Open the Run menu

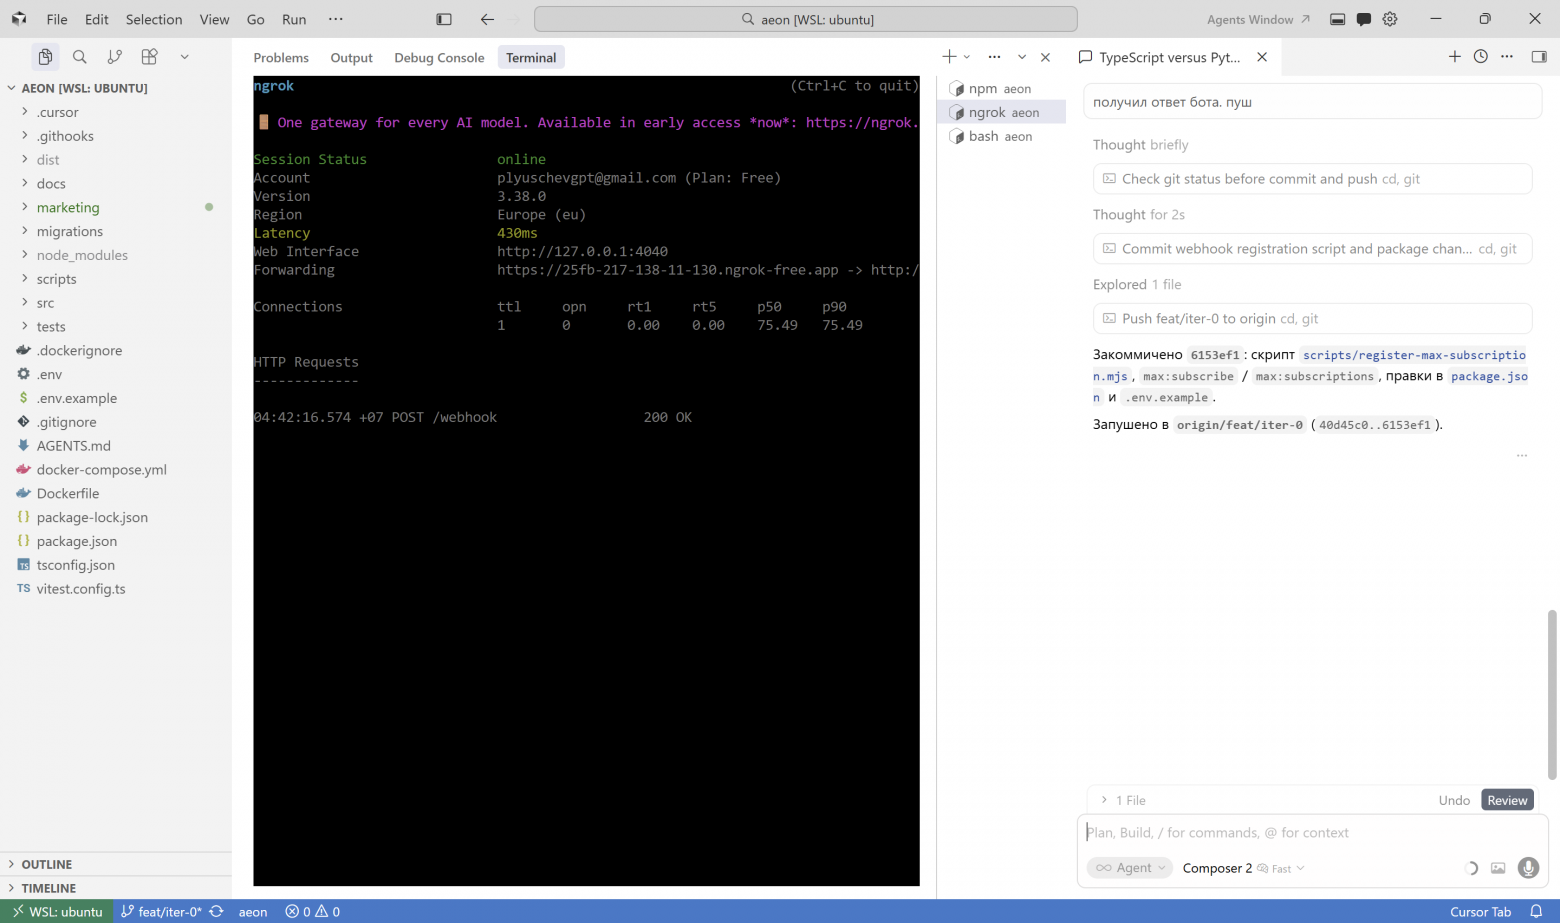(x=294, y=19)
